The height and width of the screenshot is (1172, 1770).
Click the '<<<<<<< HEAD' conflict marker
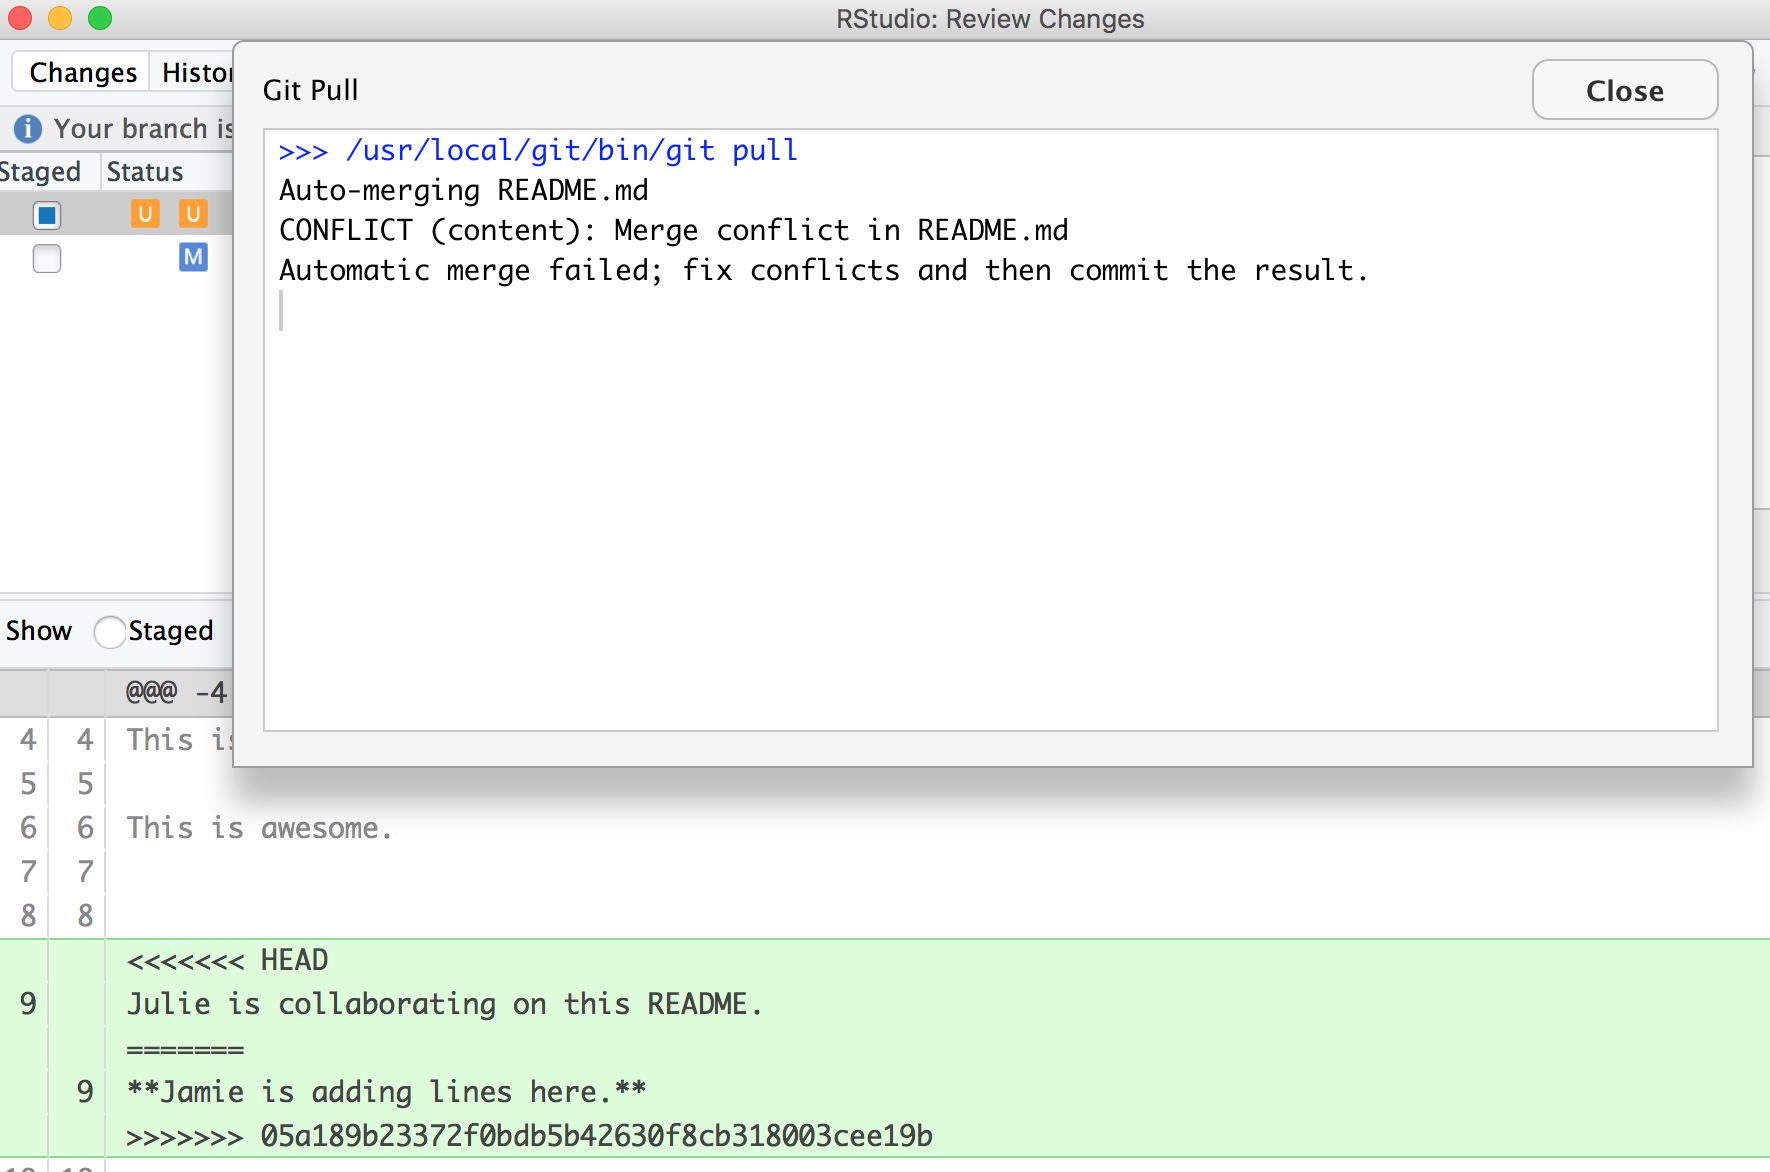click(227, 960)
